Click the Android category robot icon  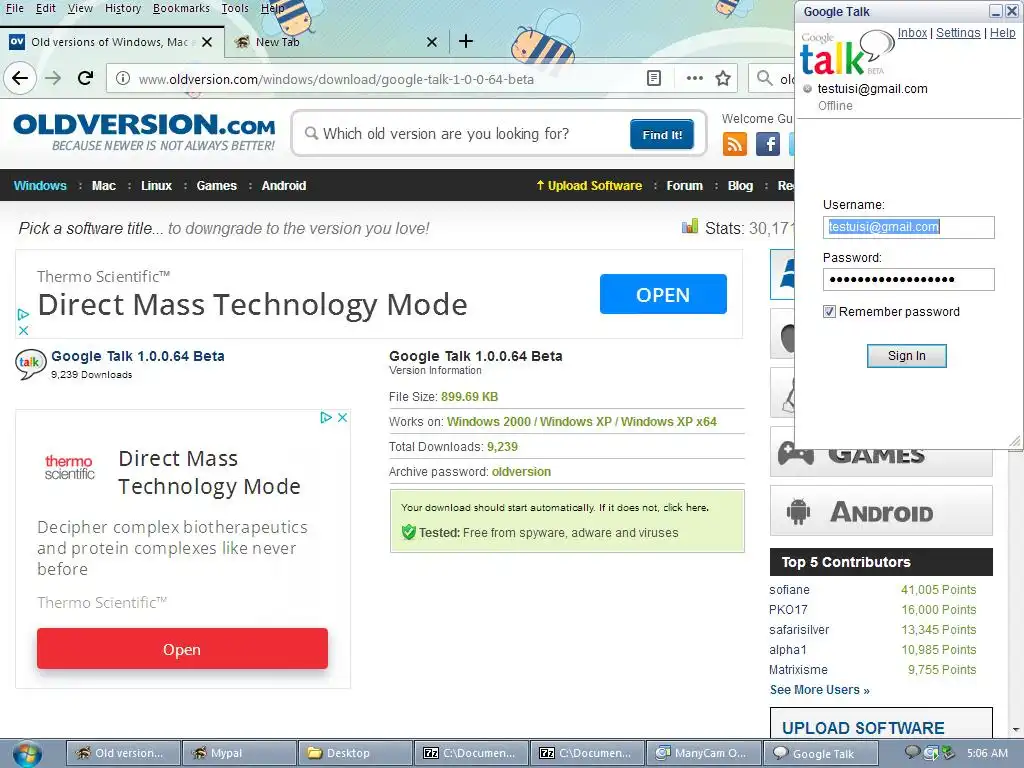(798, 511)
